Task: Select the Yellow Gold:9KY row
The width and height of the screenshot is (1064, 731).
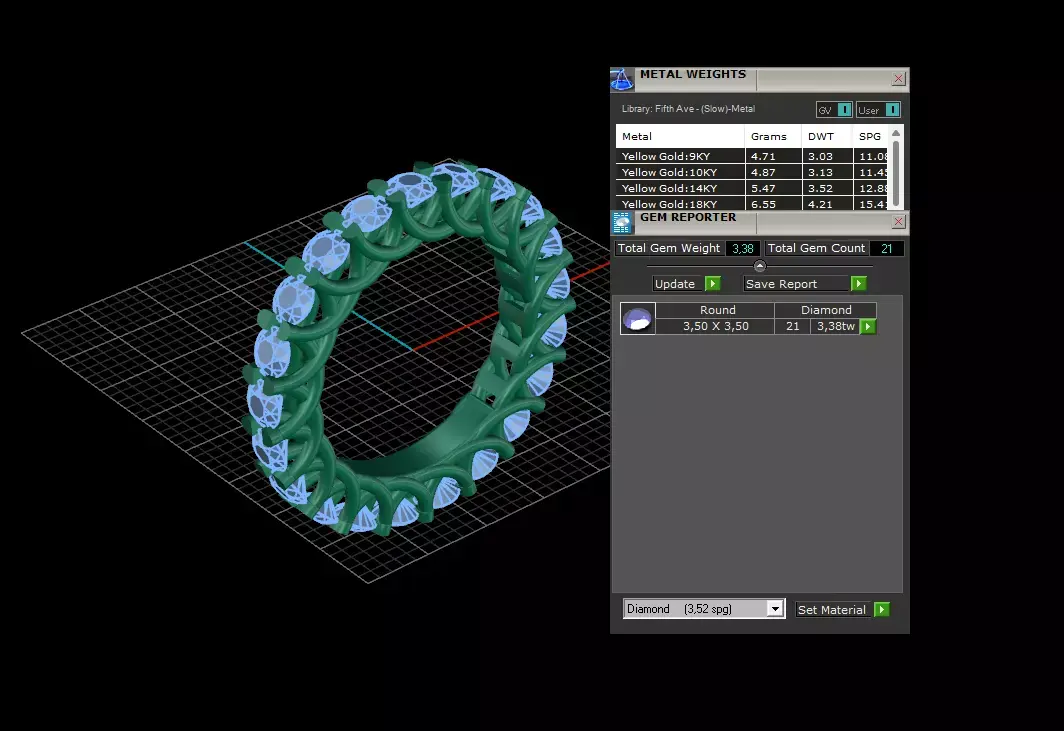Action: coord(752,156)
